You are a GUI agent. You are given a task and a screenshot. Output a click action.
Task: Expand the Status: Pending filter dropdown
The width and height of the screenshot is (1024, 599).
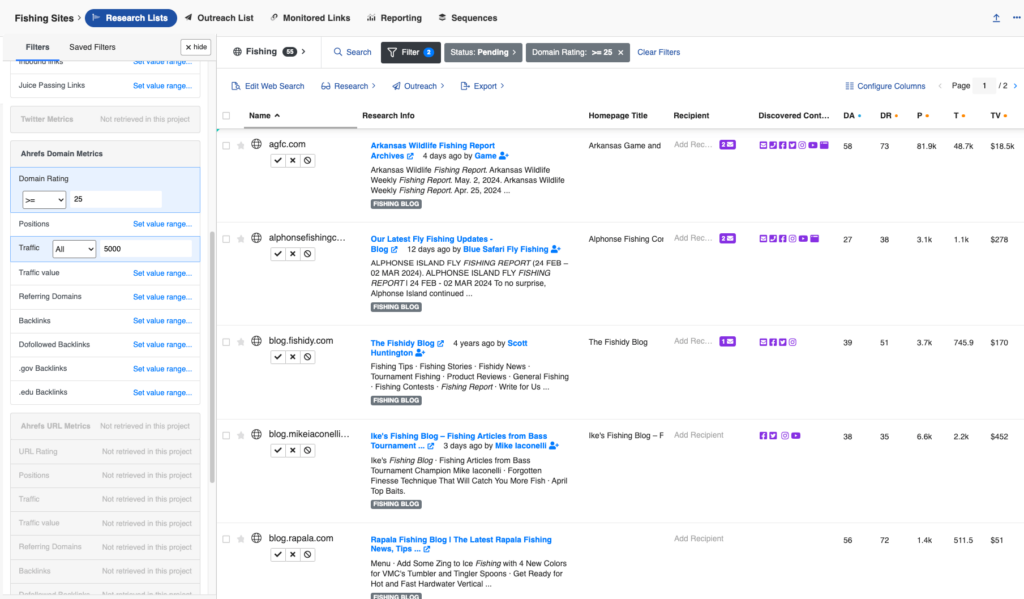[483, 52]
